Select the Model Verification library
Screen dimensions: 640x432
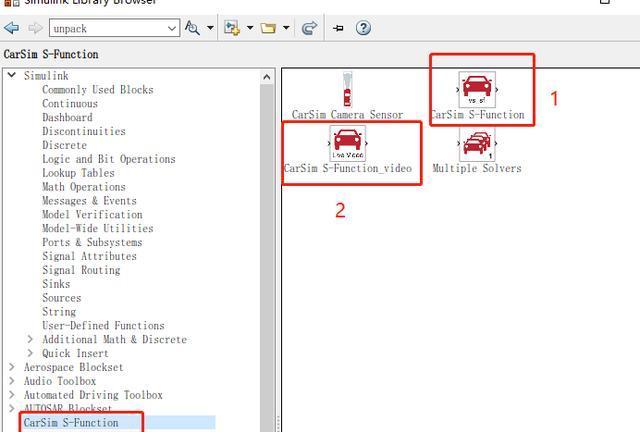click(x=93, y=215)
